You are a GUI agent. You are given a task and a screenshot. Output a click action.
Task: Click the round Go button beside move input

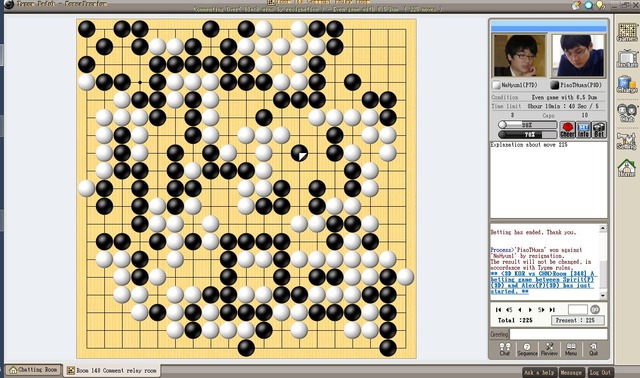(x=595, y=309)
